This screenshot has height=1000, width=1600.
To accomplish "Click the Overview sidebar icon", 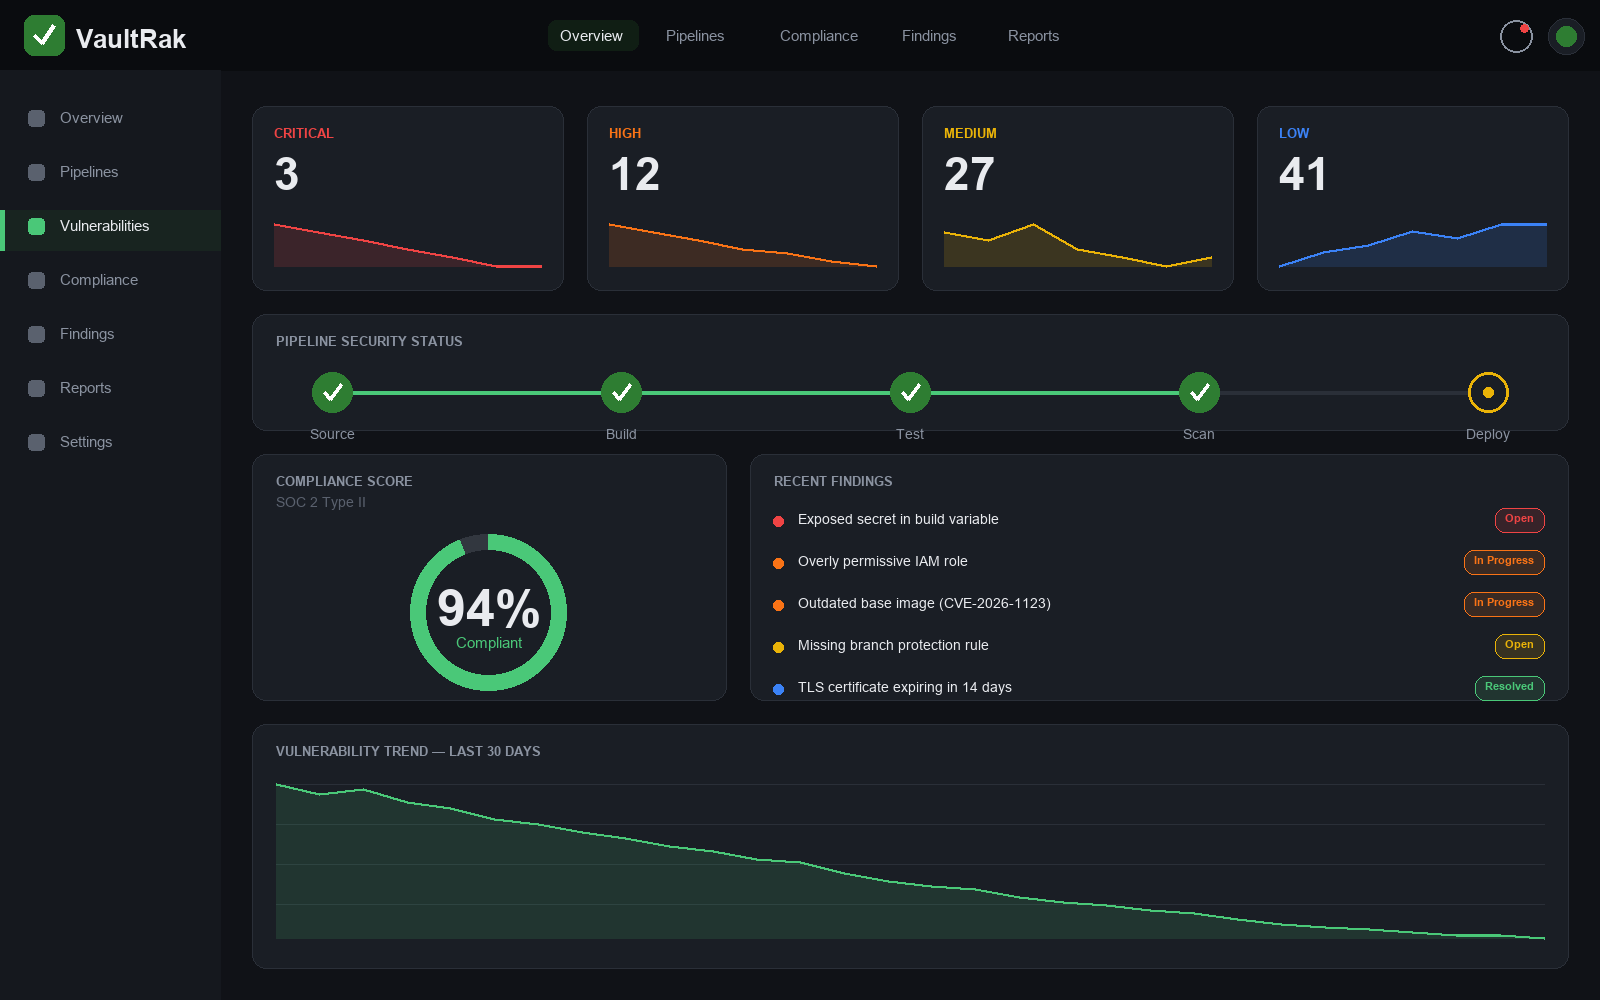I will pos(37,118).
